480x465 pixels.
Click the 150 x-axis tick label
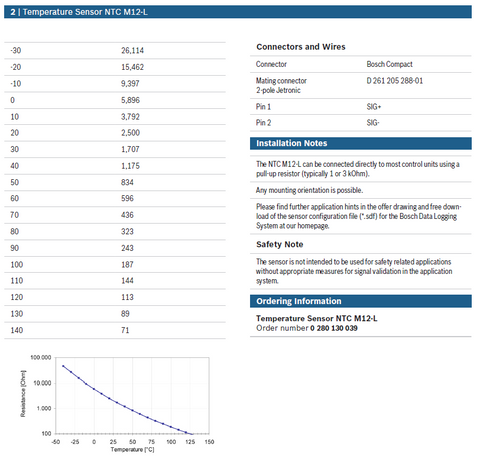[209, 442]
